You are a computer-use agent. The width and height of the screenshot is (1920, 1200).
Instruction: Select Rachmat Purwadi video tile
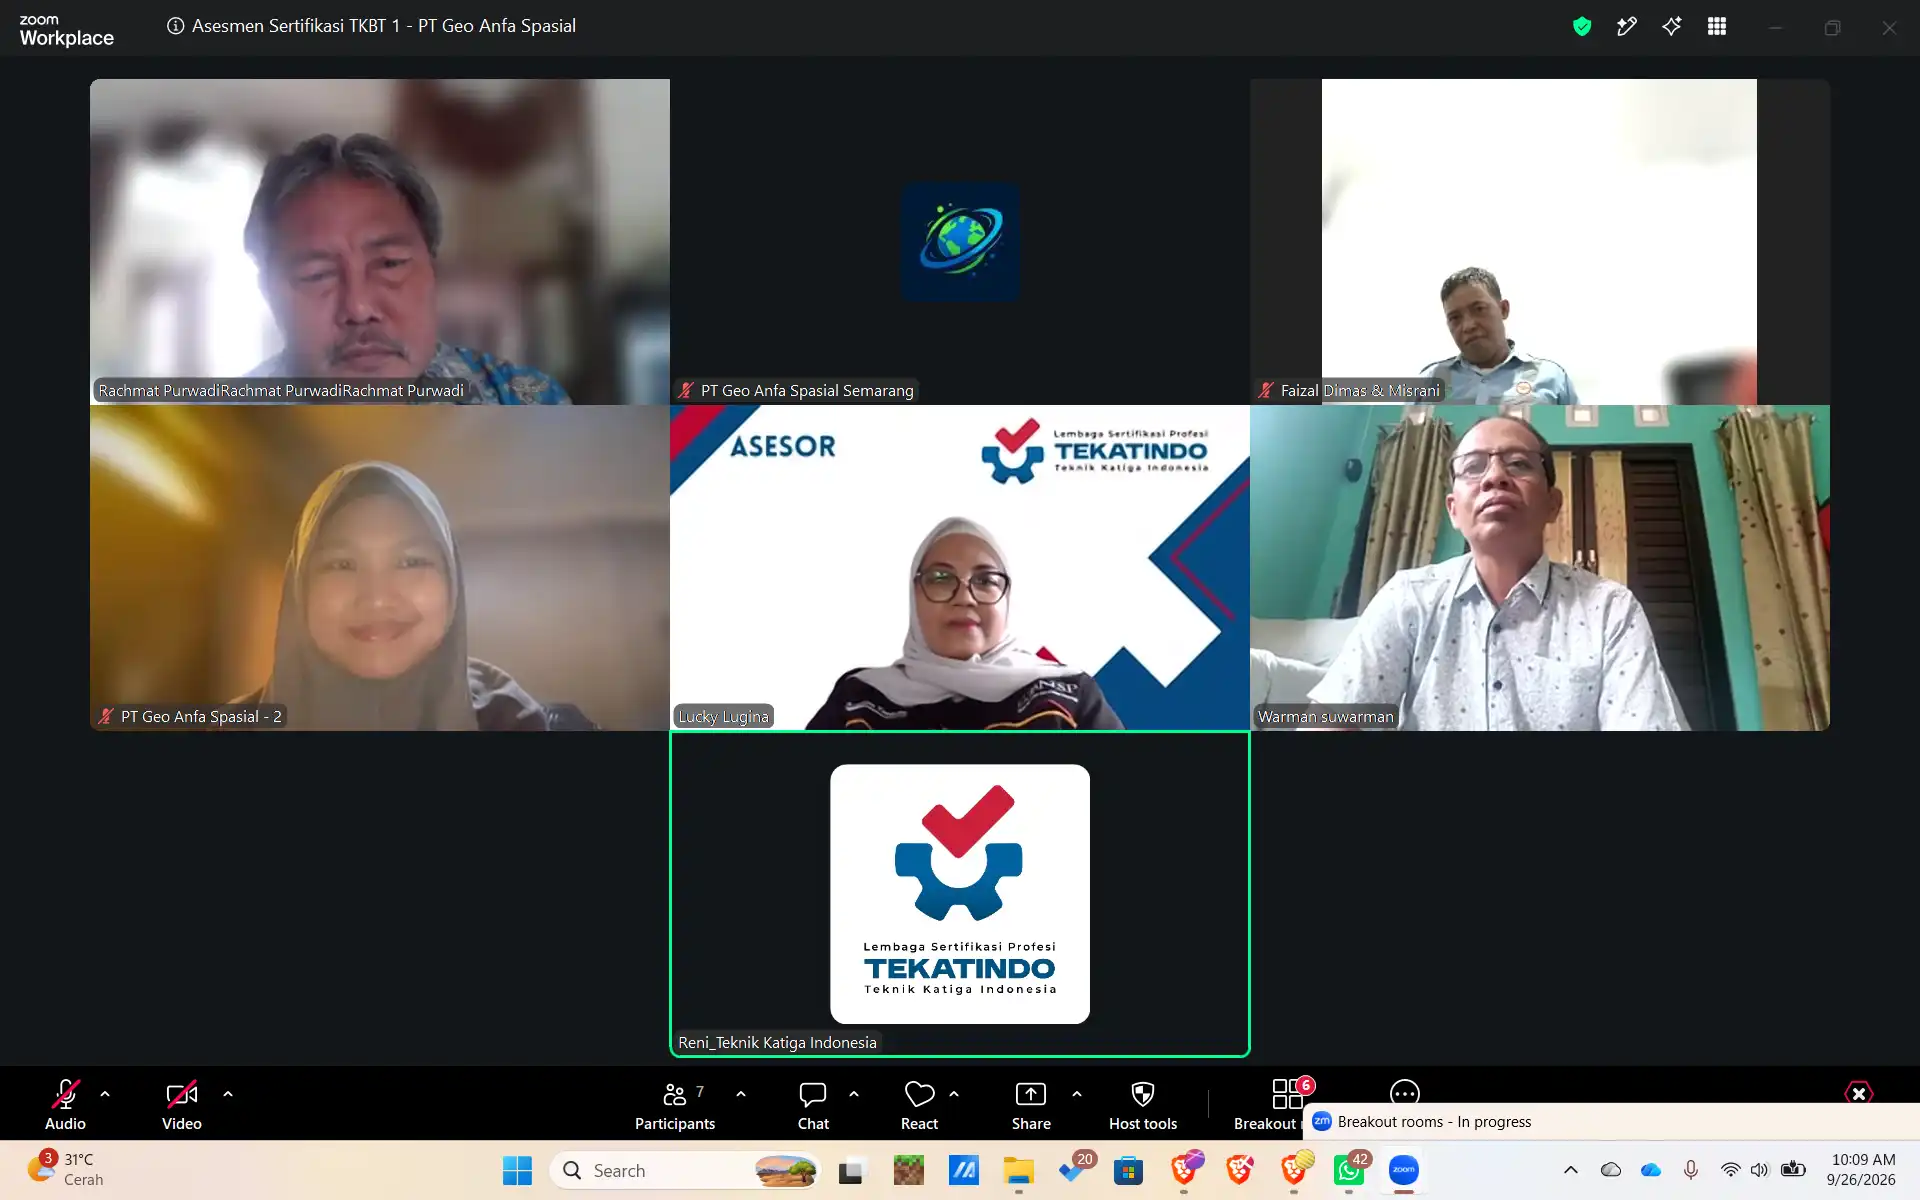click(380, 242)
